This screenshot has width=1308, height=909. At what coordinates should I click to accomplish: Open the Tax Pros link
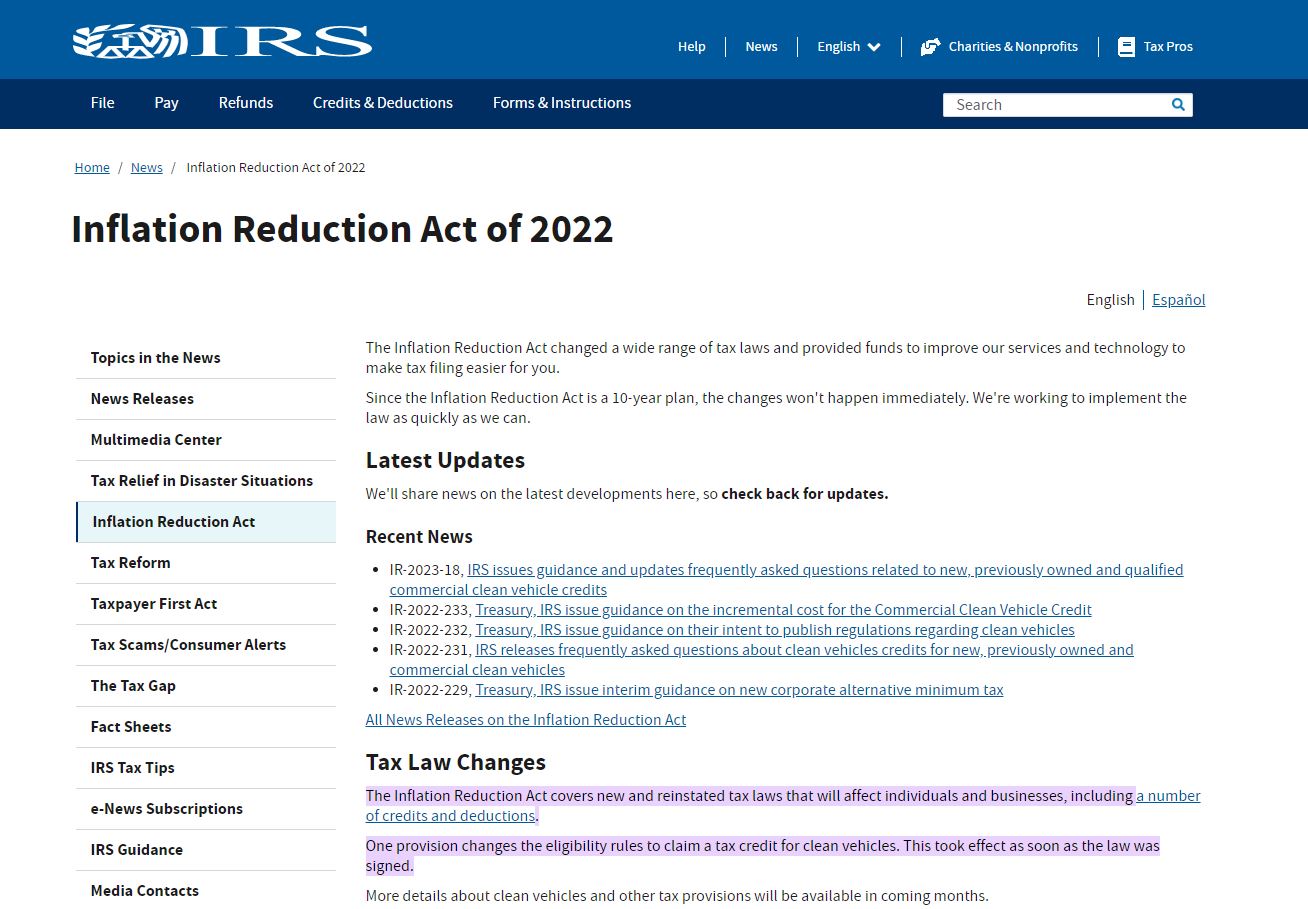coord(1168,46)
